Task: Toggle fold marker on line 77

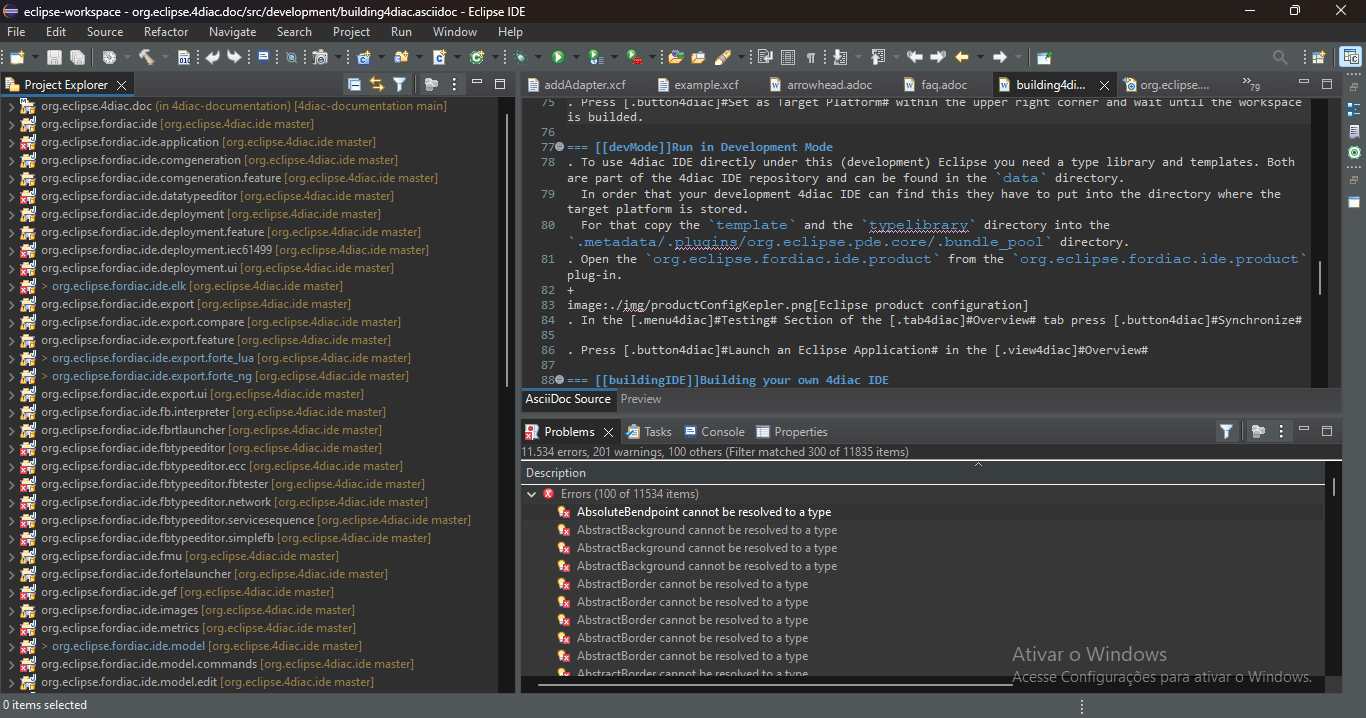Action: pyautogui.click(x=559, y=147)
